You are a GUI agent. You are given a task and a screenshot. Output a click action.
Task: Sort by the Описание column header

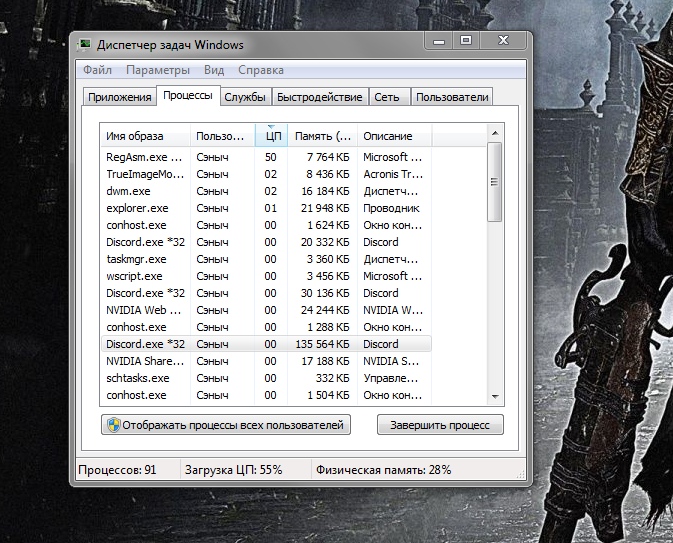(394, 136)
